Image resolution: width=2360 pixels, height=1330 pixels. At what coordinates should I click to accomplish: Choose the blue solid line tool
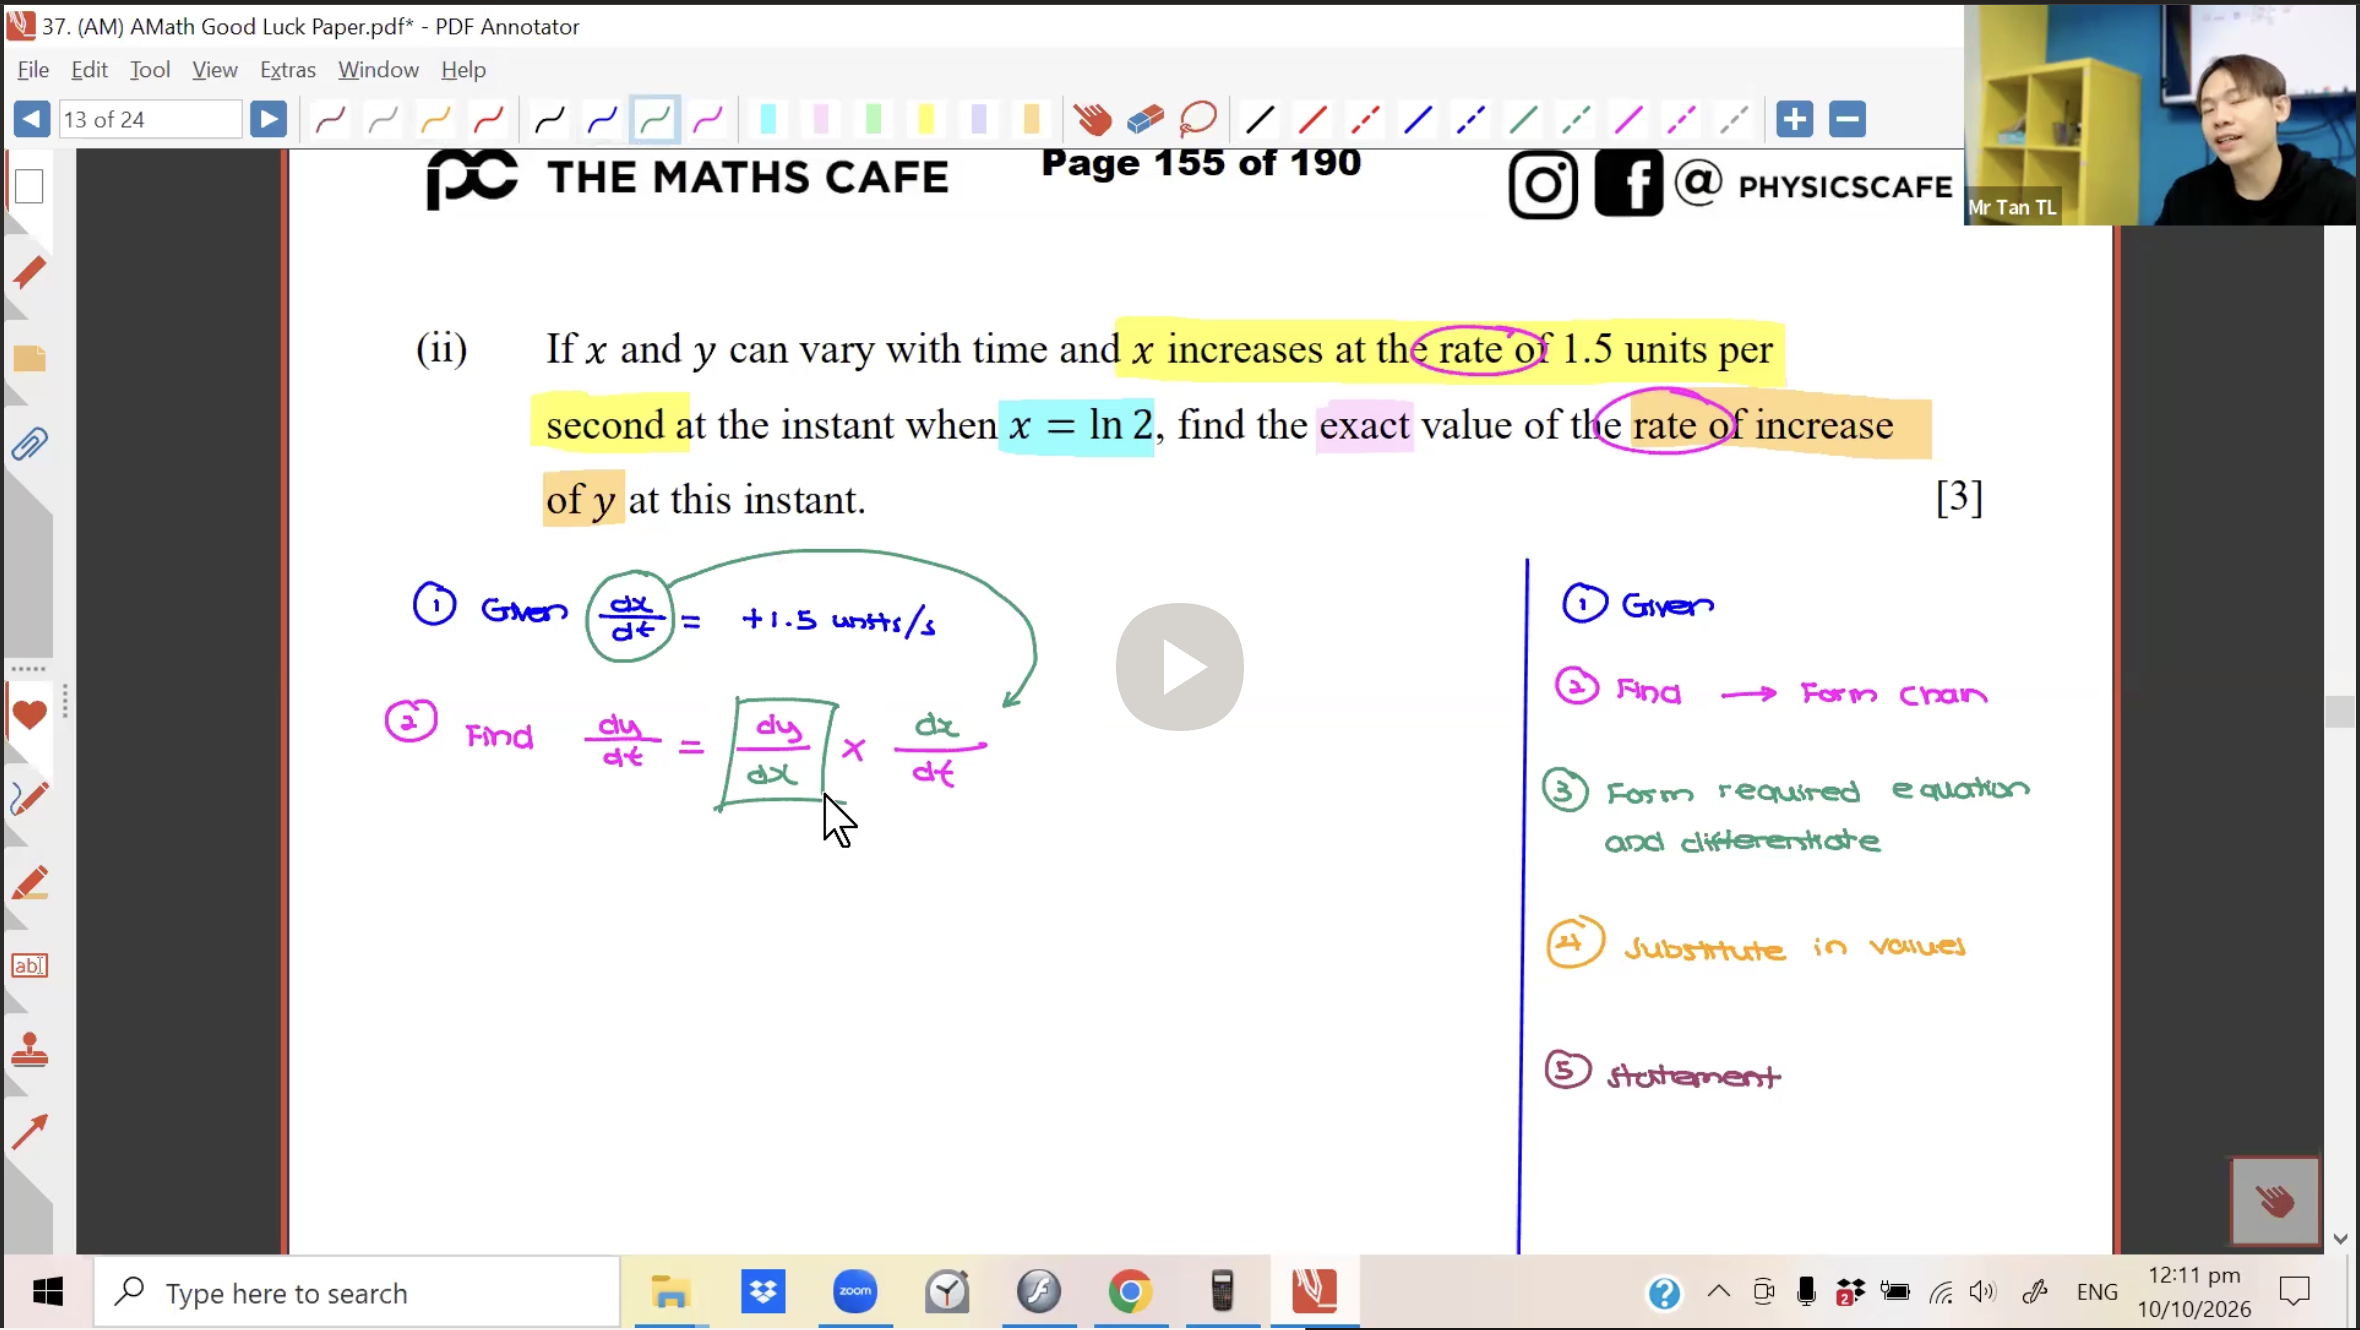tap(1418, 119)
